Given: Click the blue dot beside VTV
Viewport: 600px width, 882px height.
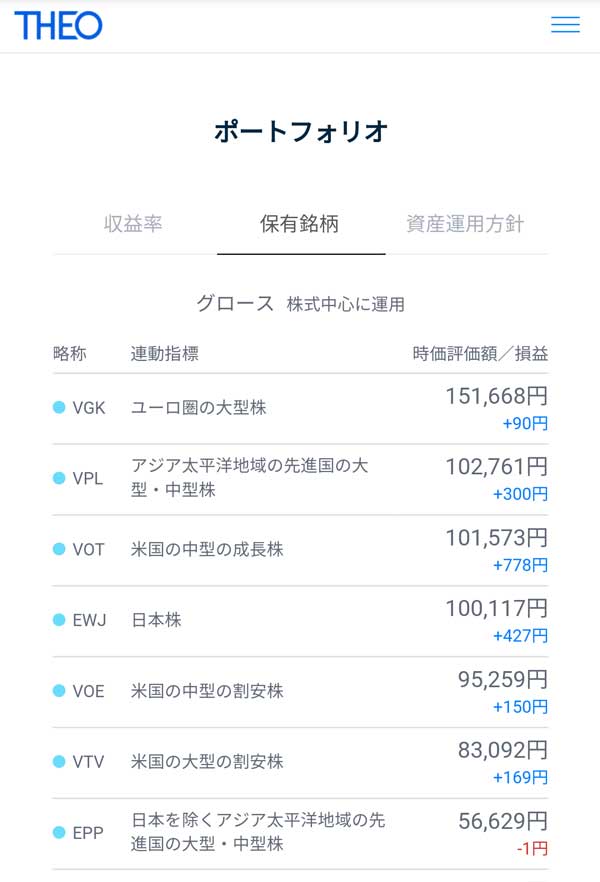Looking at the screenshot, I should [x=59, y=761].
